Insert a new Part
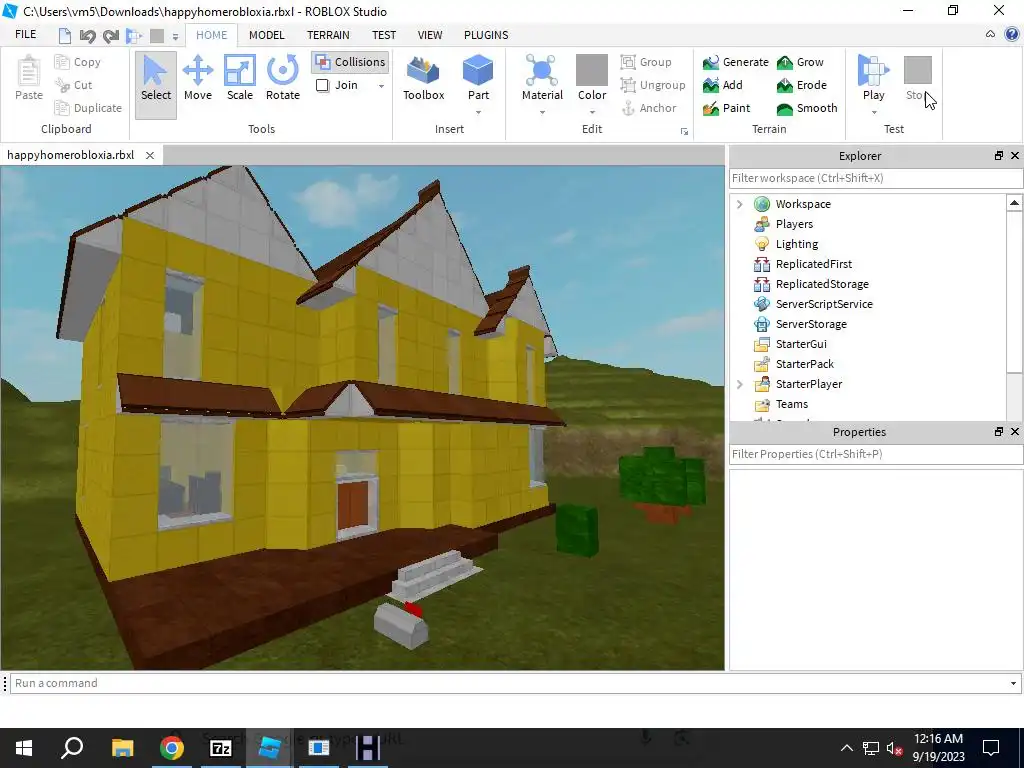Screen dimensions: 1024x768 (478, 78)
